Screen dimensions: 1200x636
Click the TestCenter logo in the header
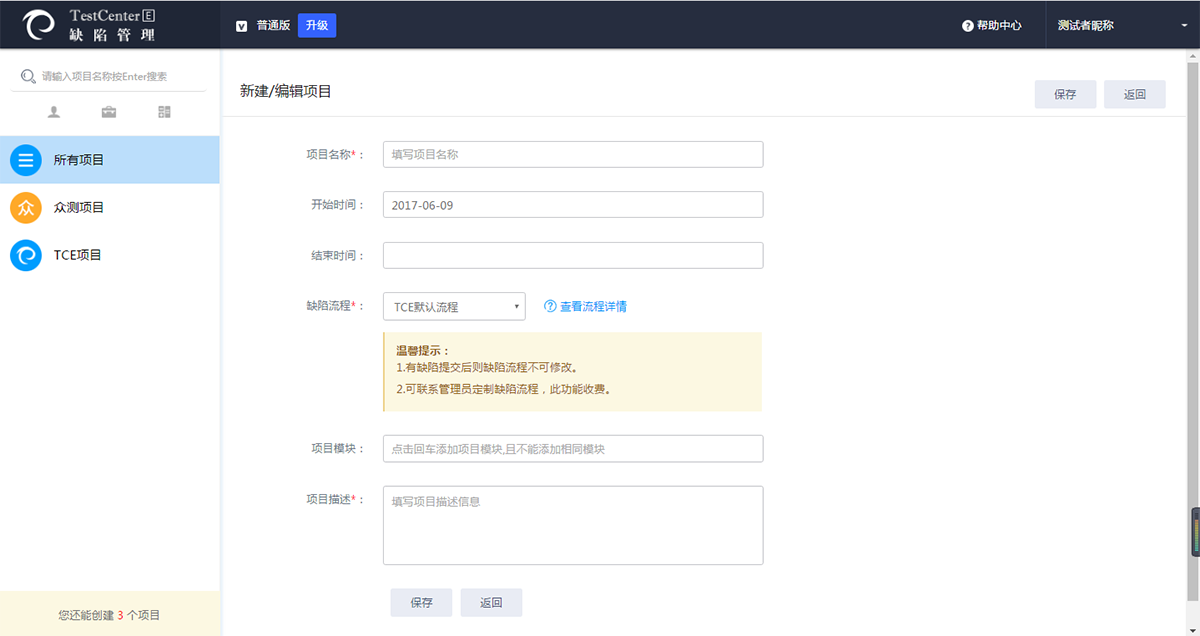point(40,25)
